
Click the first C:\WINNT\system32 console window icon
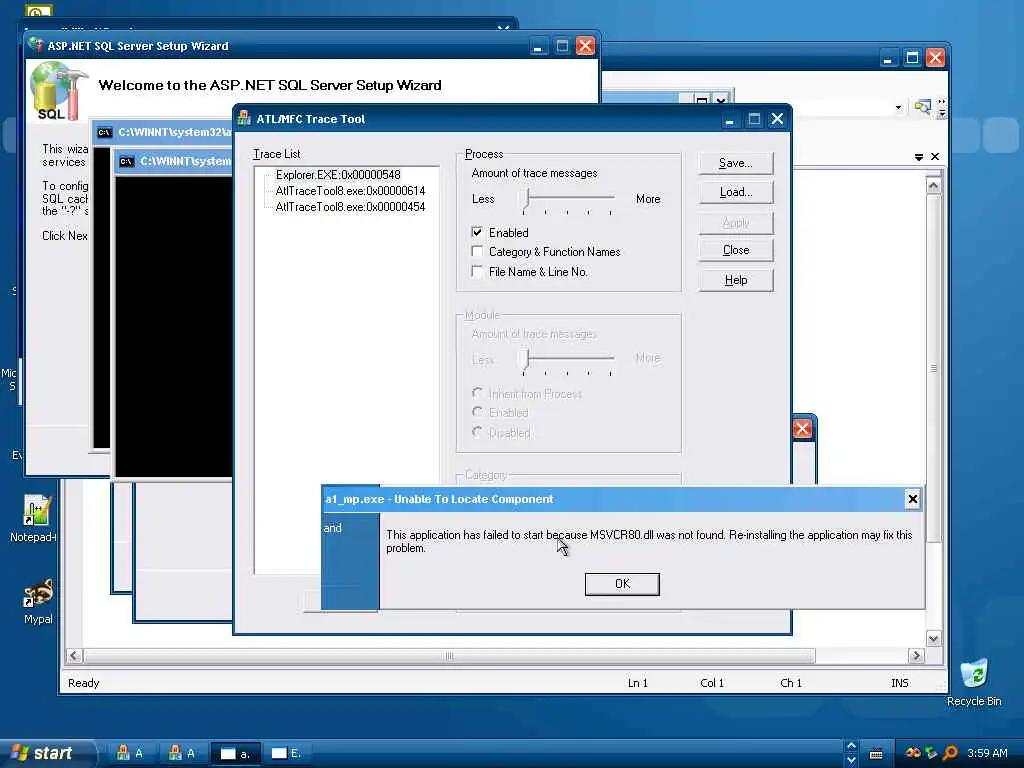(104, 133)
